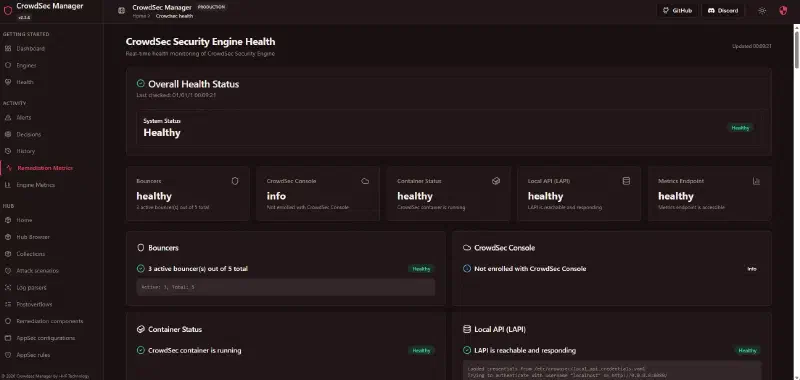Click the cloud icon on CrowdSec Console card
The width and height of the screenshot is (800, 380).
[365, 181]
